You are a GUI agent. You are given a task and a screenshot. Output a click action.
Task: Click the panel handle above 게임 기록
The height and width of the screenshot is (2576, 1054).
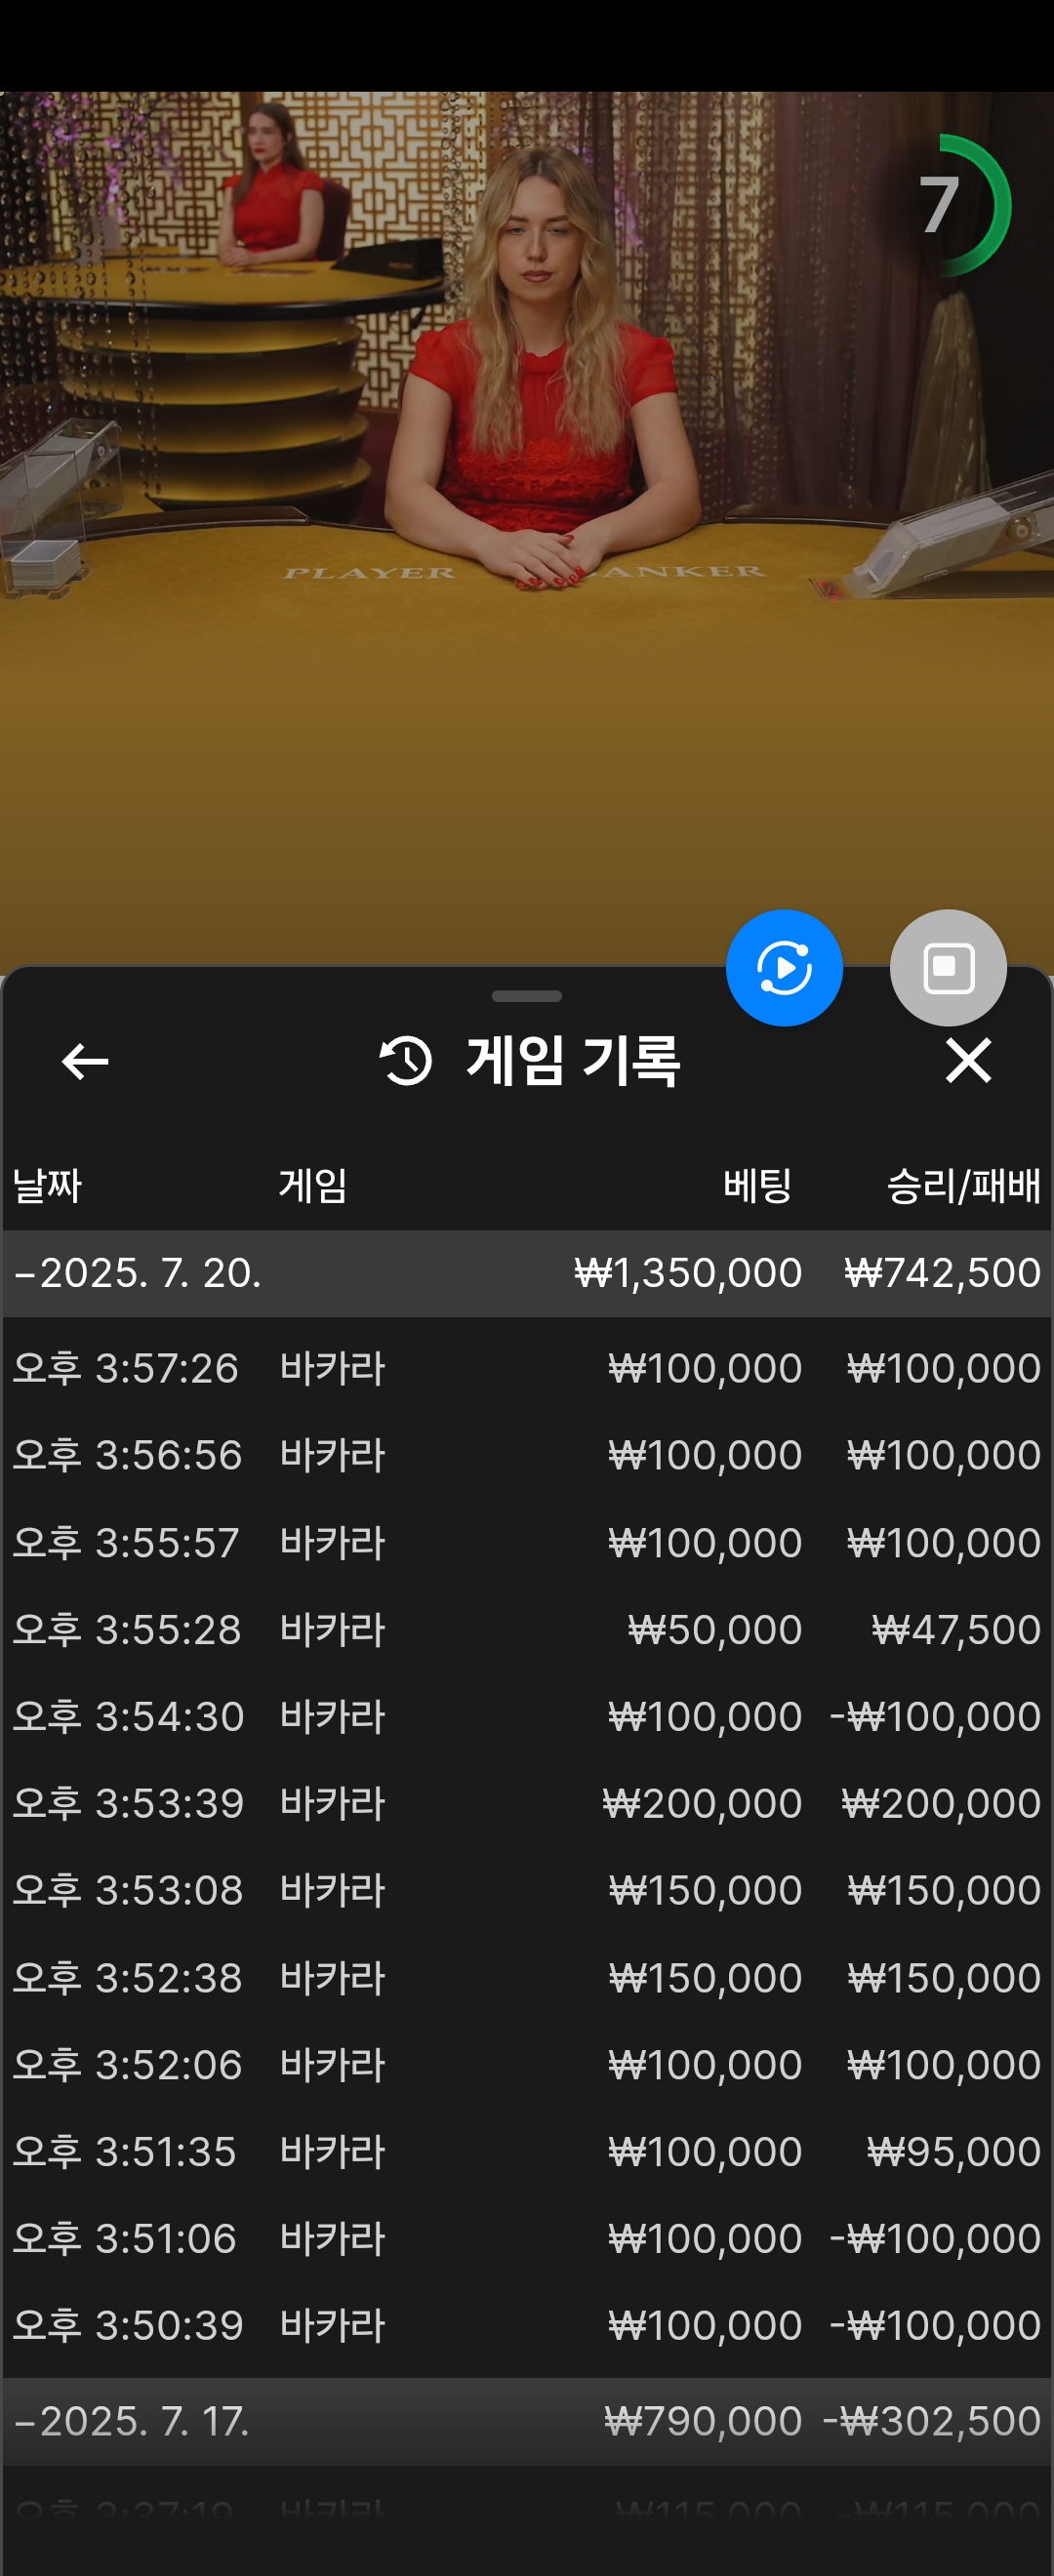[527, 996]
